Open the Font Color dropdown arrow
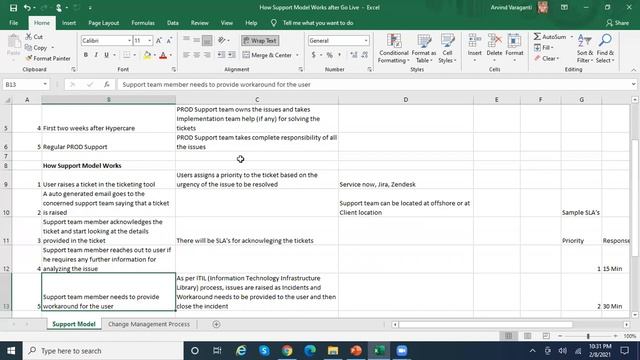The image size is (640, 360). coord(171,55)
